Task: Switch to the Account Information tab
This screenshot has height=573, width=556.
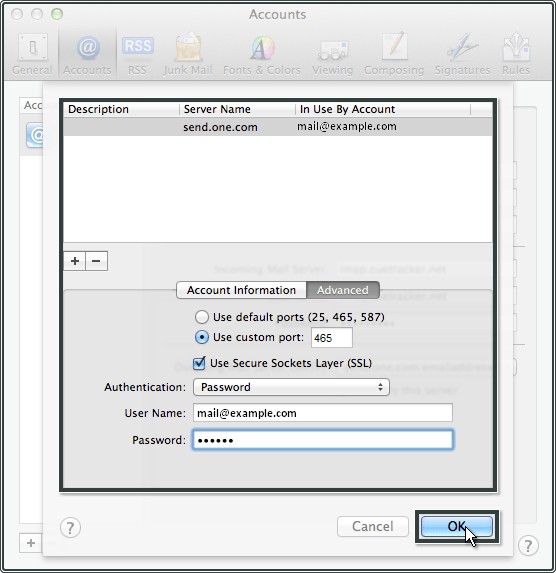Action: coord(241,290)
